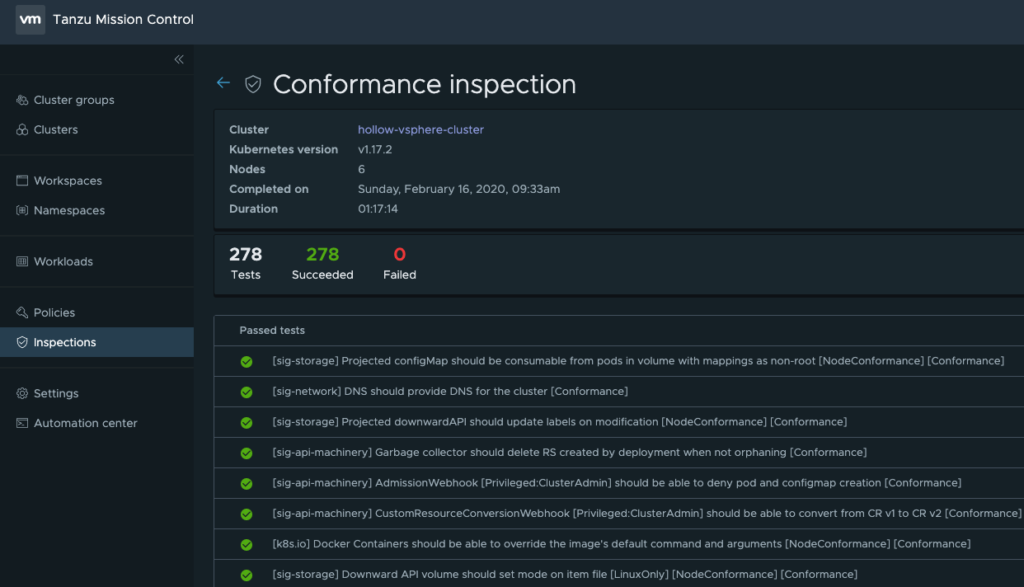Click the green check for DNS test row
Image resolution: width=1024 pixels, height=587 pixels.
[x=246, y=392]
